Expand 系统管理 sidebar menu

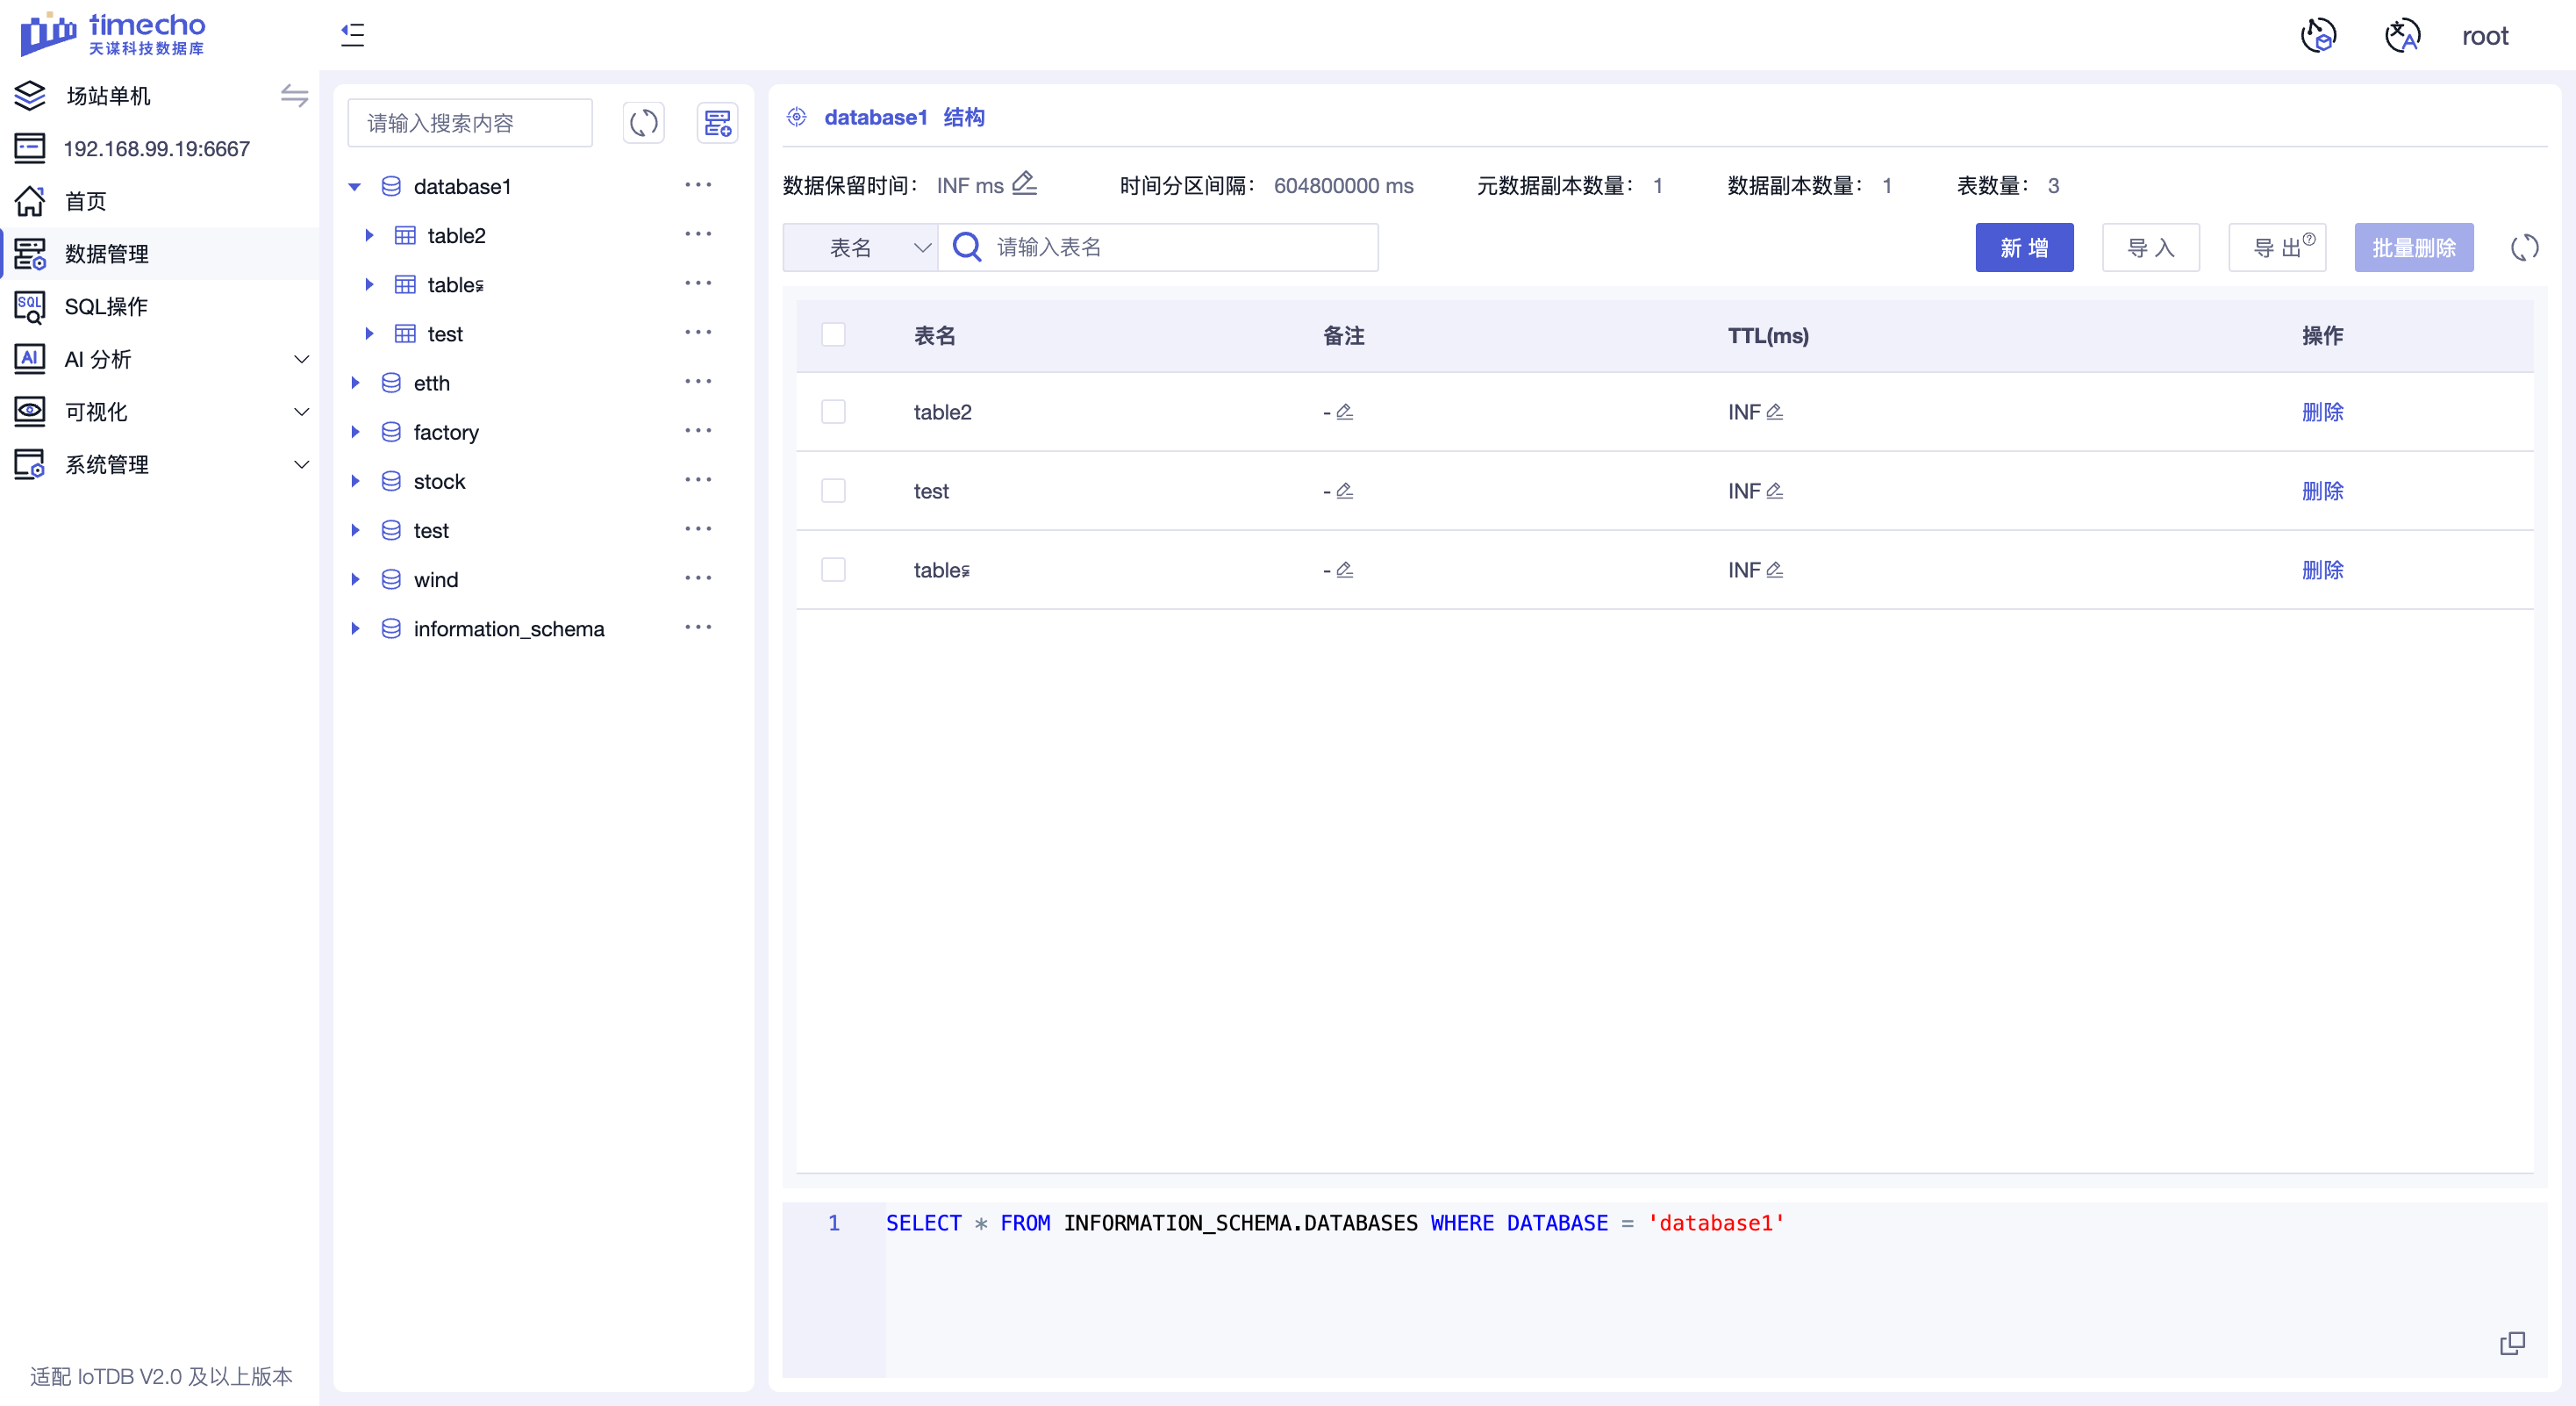point(160,465)
